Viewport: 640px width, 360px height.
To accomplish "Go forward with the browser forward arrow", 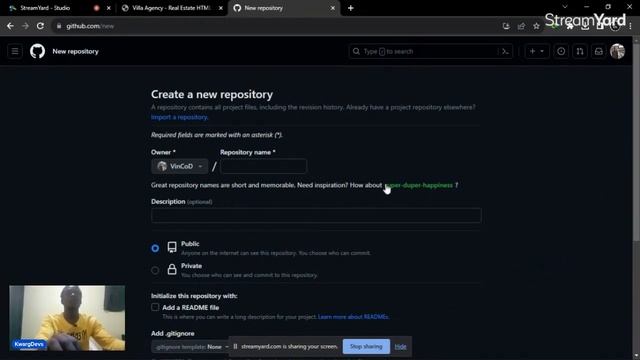I will pyautogui.click(x=25, y=26).
